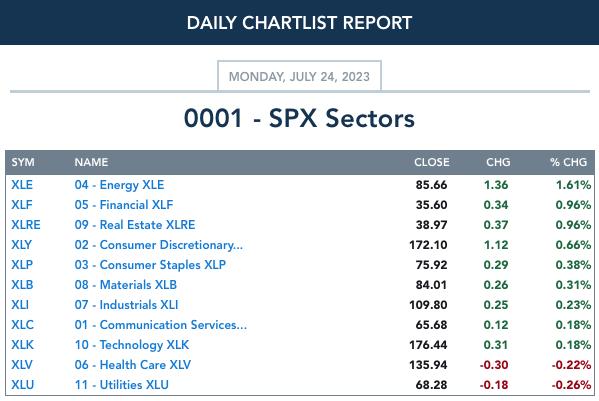This screenshot has height=401, width=599.
Task: Sort table by the % CHG column header
Action: (568, 162)
